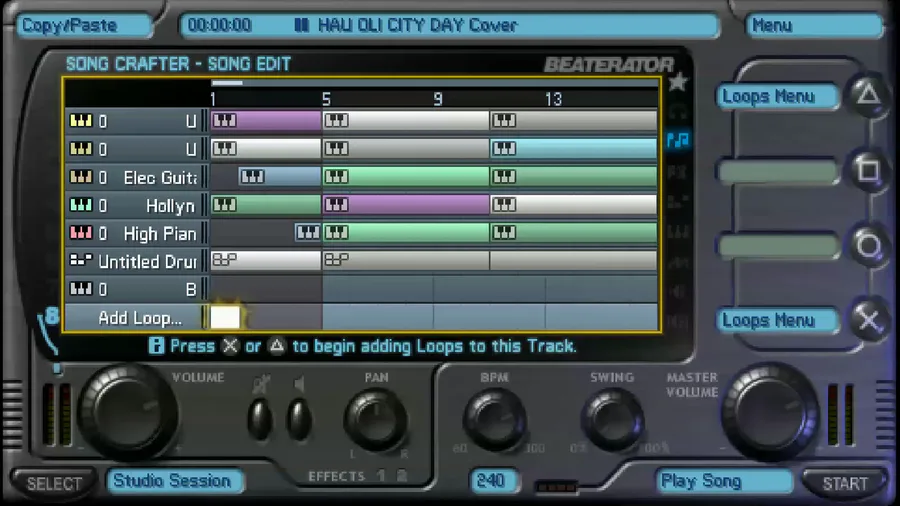900x506 pixels.
Task: Open Studio Session
Action: click(x=175, y=481)
